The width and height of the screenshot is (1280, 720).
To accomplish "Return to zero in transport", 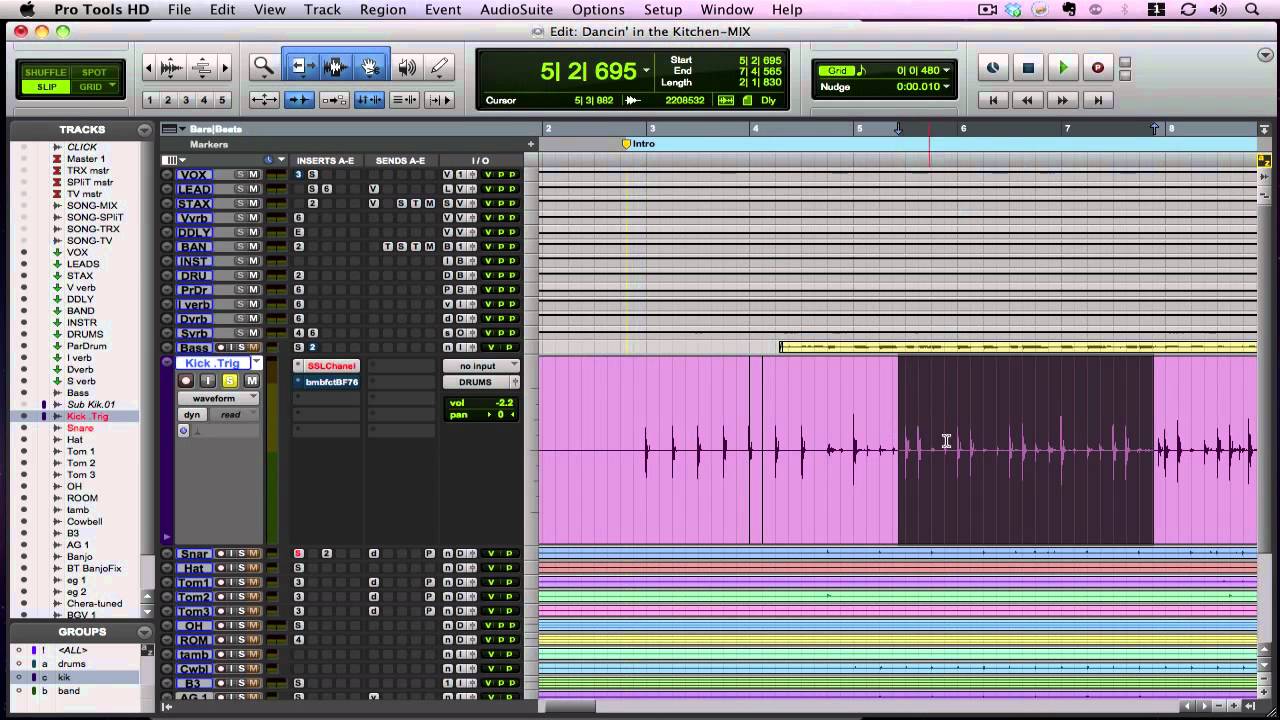I will pyautogui.click(x=993, y=100).
